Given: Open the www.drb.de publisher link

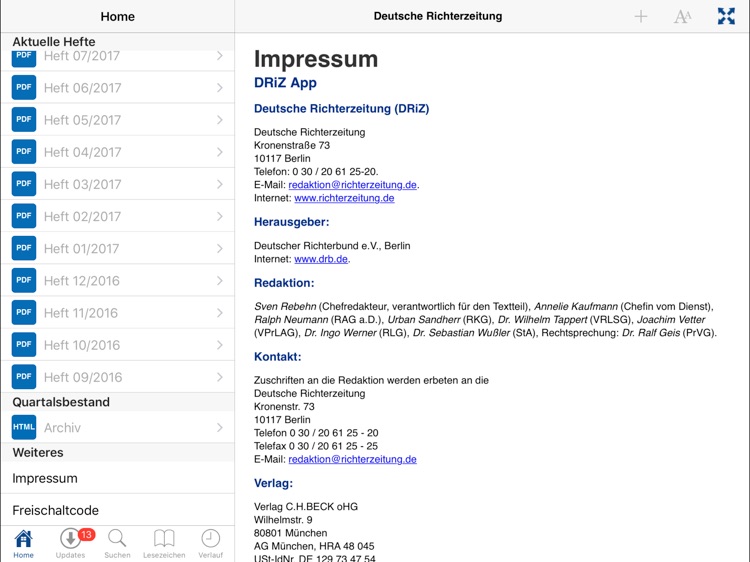Looking at the screenshot, I should coord(321,259).
